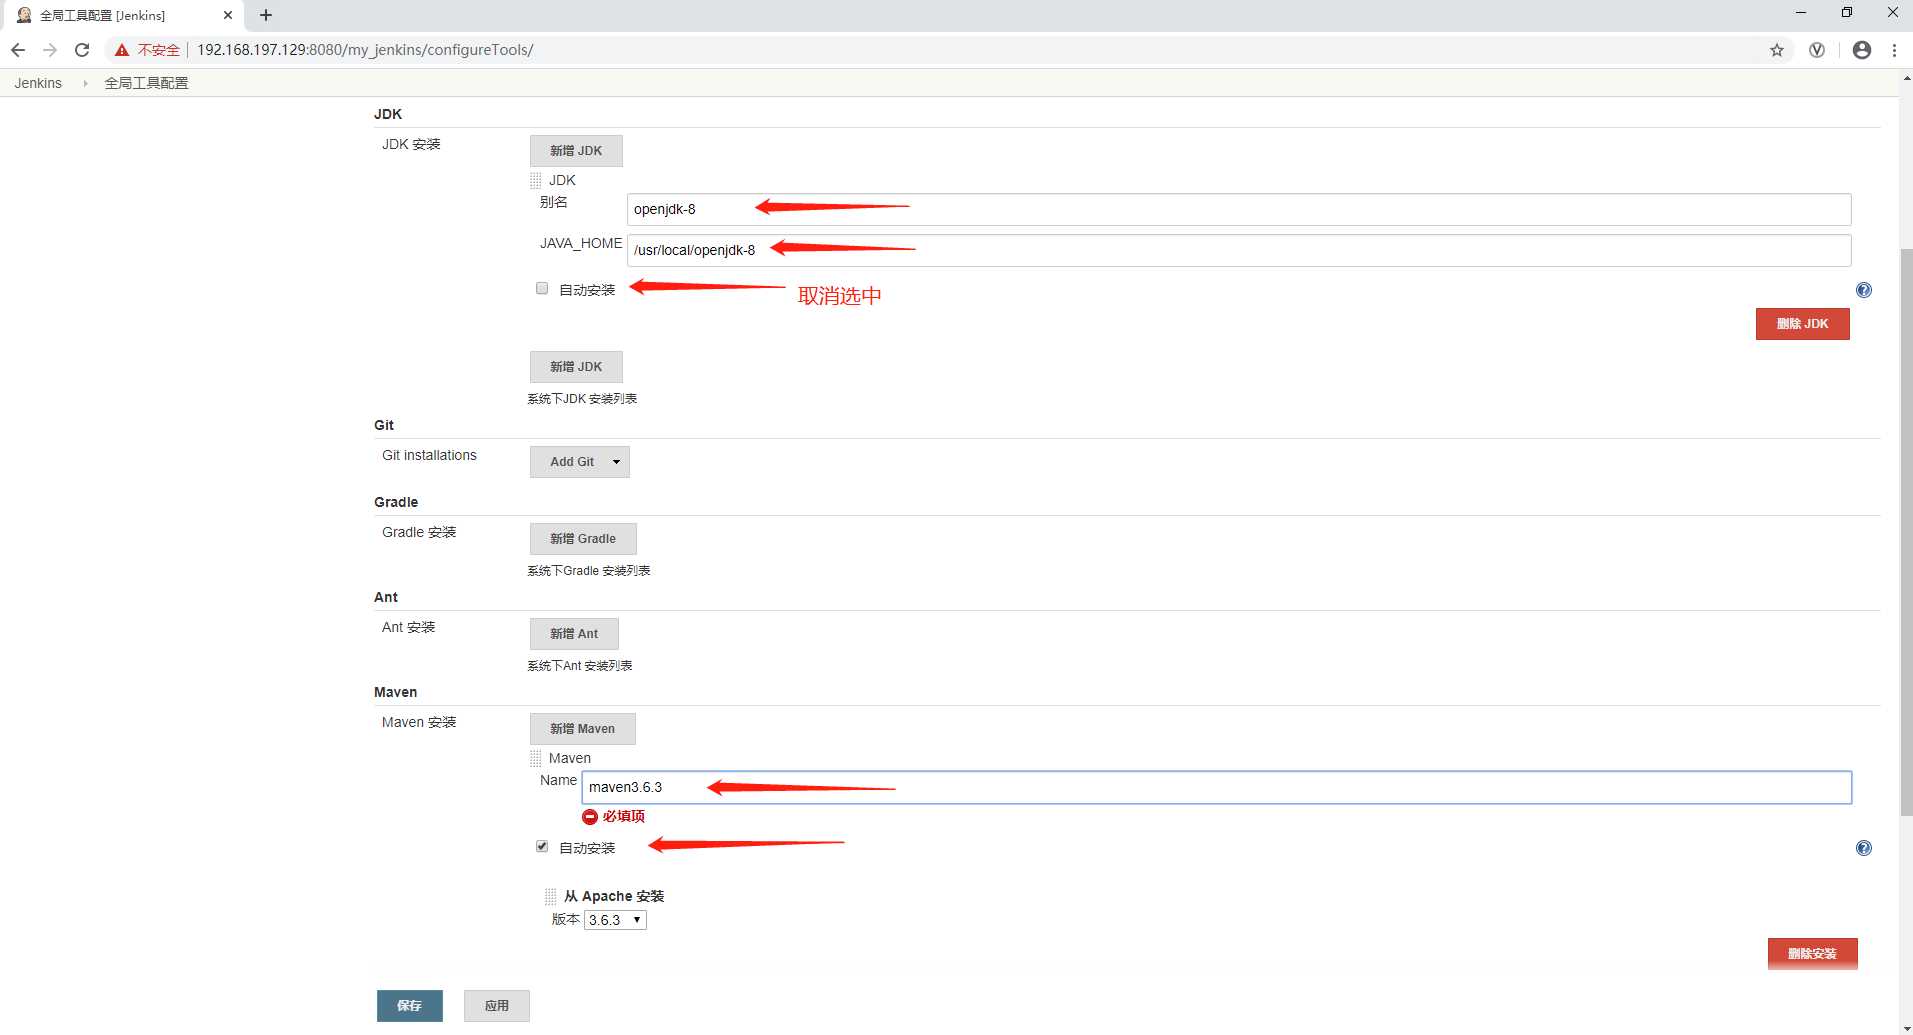Click 新增 Ant button
1913x1035 pixels.
click(x=574, y=634)
